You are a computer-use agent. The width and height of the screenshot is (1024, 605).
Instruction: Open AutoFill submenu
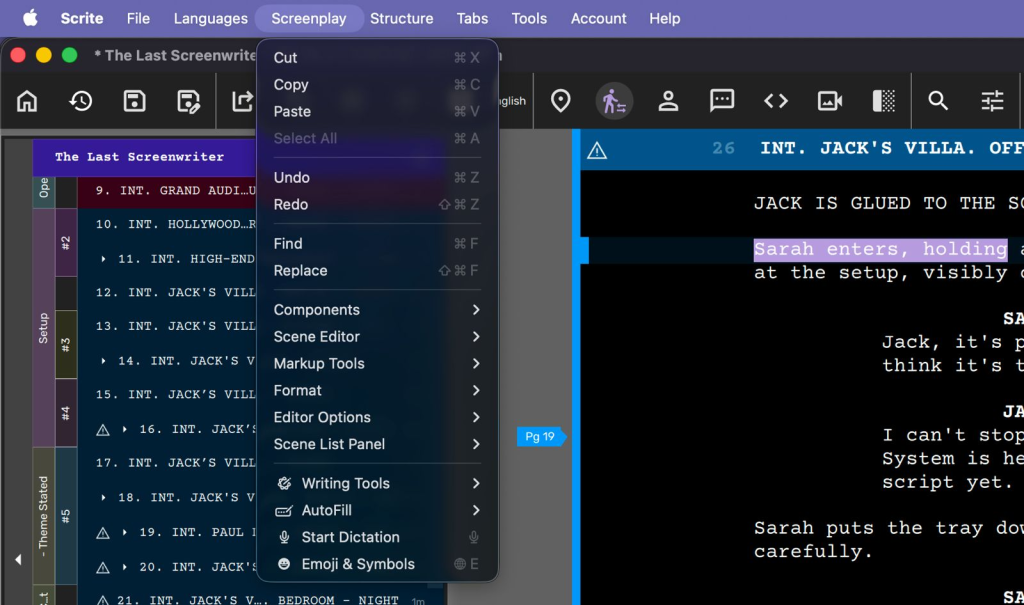(x=377, y=510)
